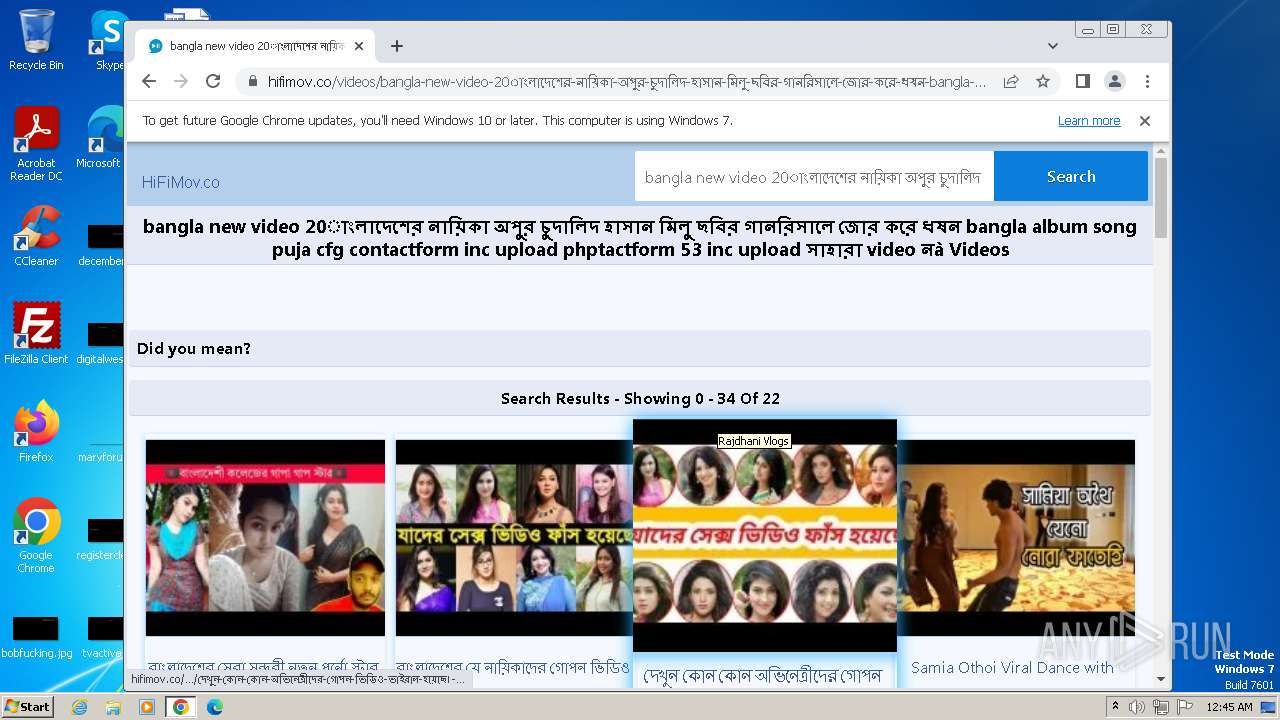Image resolution: width=1280 pixels, height=720 pixels.
Task: Select the 'bangla new video' browser tab
Action: [x=255, y=46]
